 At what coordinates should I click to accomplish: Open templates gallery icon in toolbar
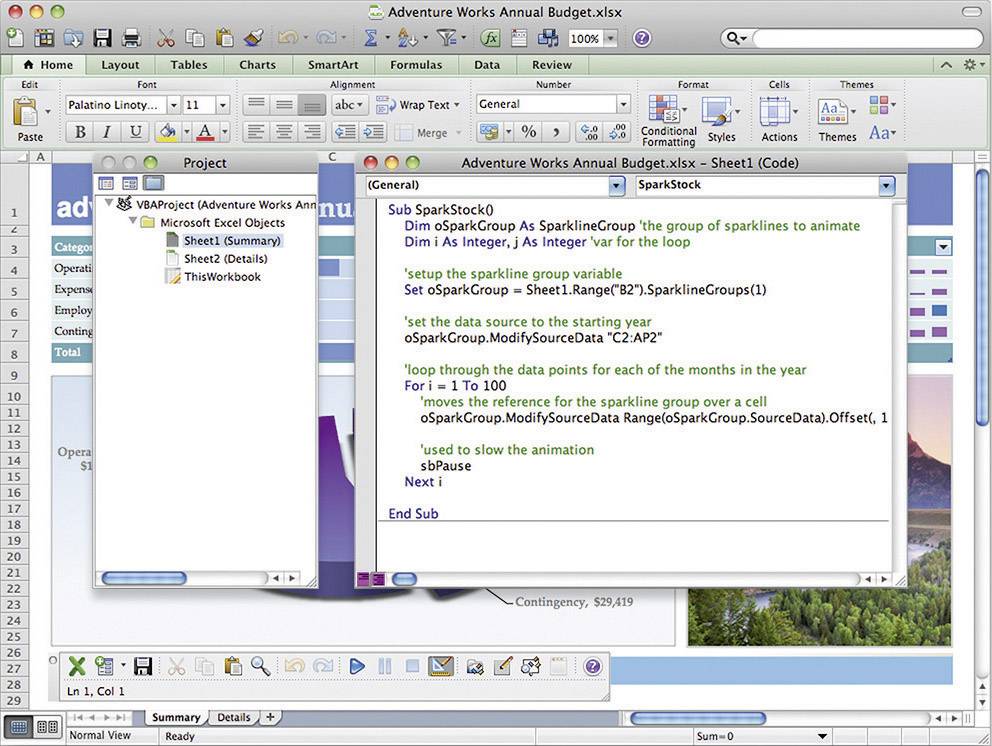[44, 39]
